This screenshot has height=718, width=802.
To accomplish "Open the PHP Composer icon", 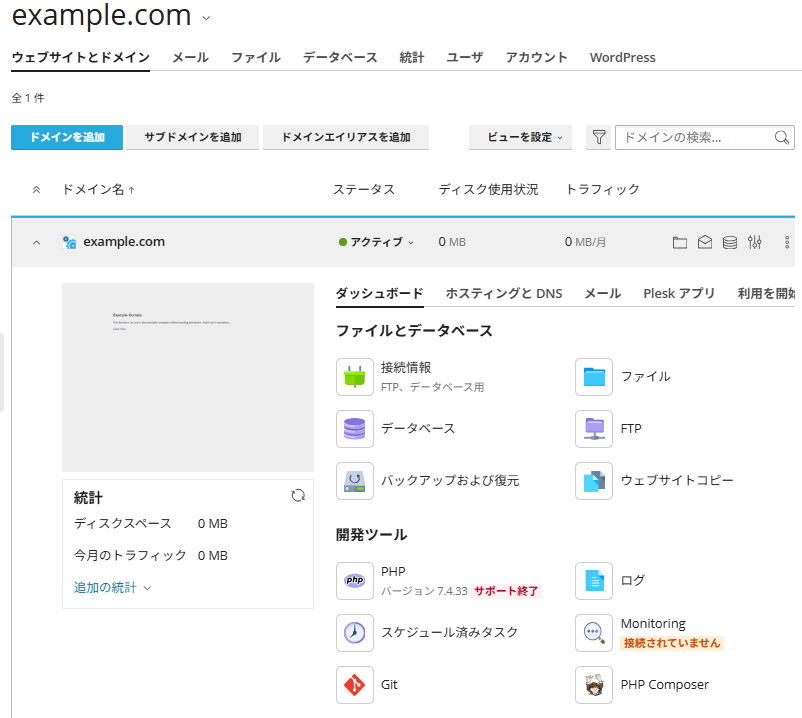I will click(x=594, y=685).
